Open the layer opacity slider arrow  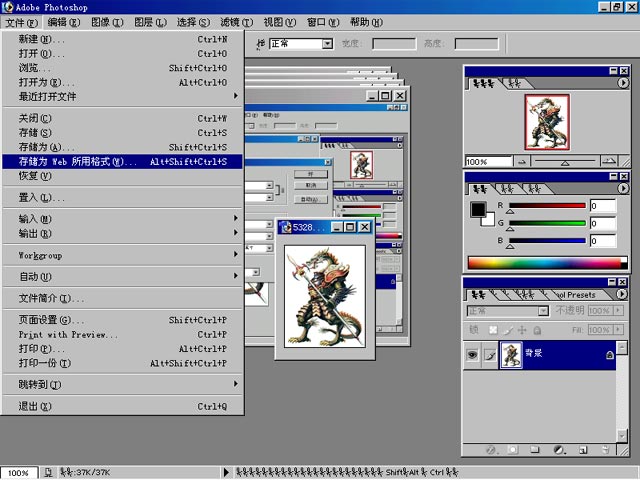pyautogui.click(x=618, y=310)
